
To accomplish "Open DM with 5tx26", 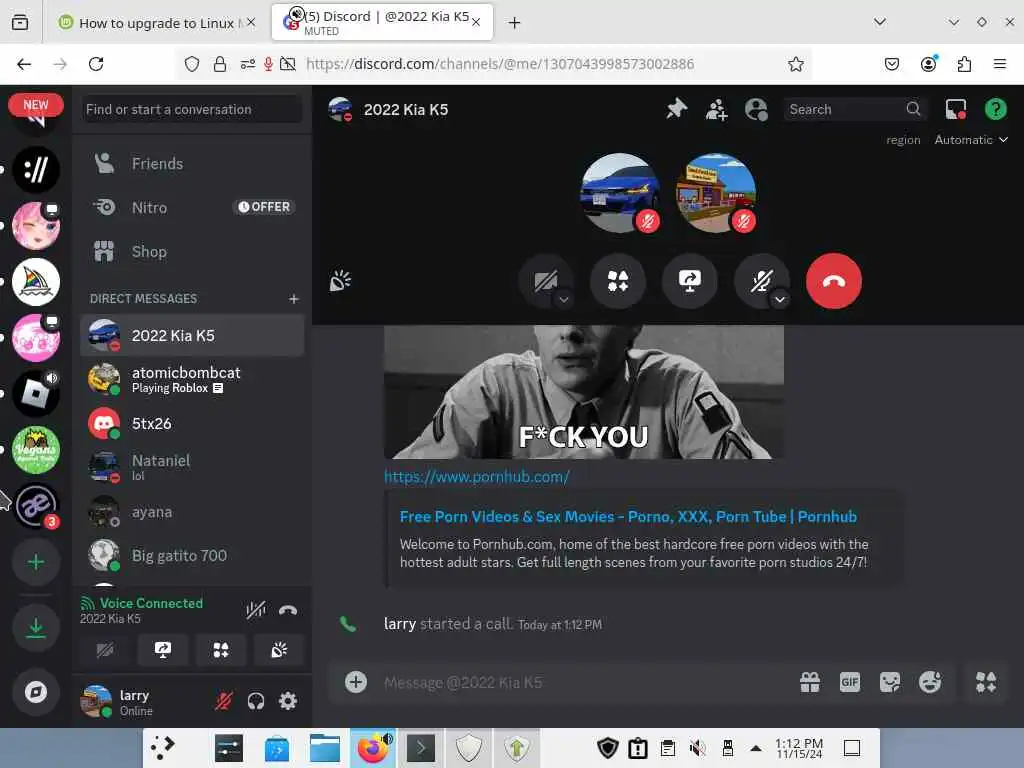I will click(x=192, y=424).
